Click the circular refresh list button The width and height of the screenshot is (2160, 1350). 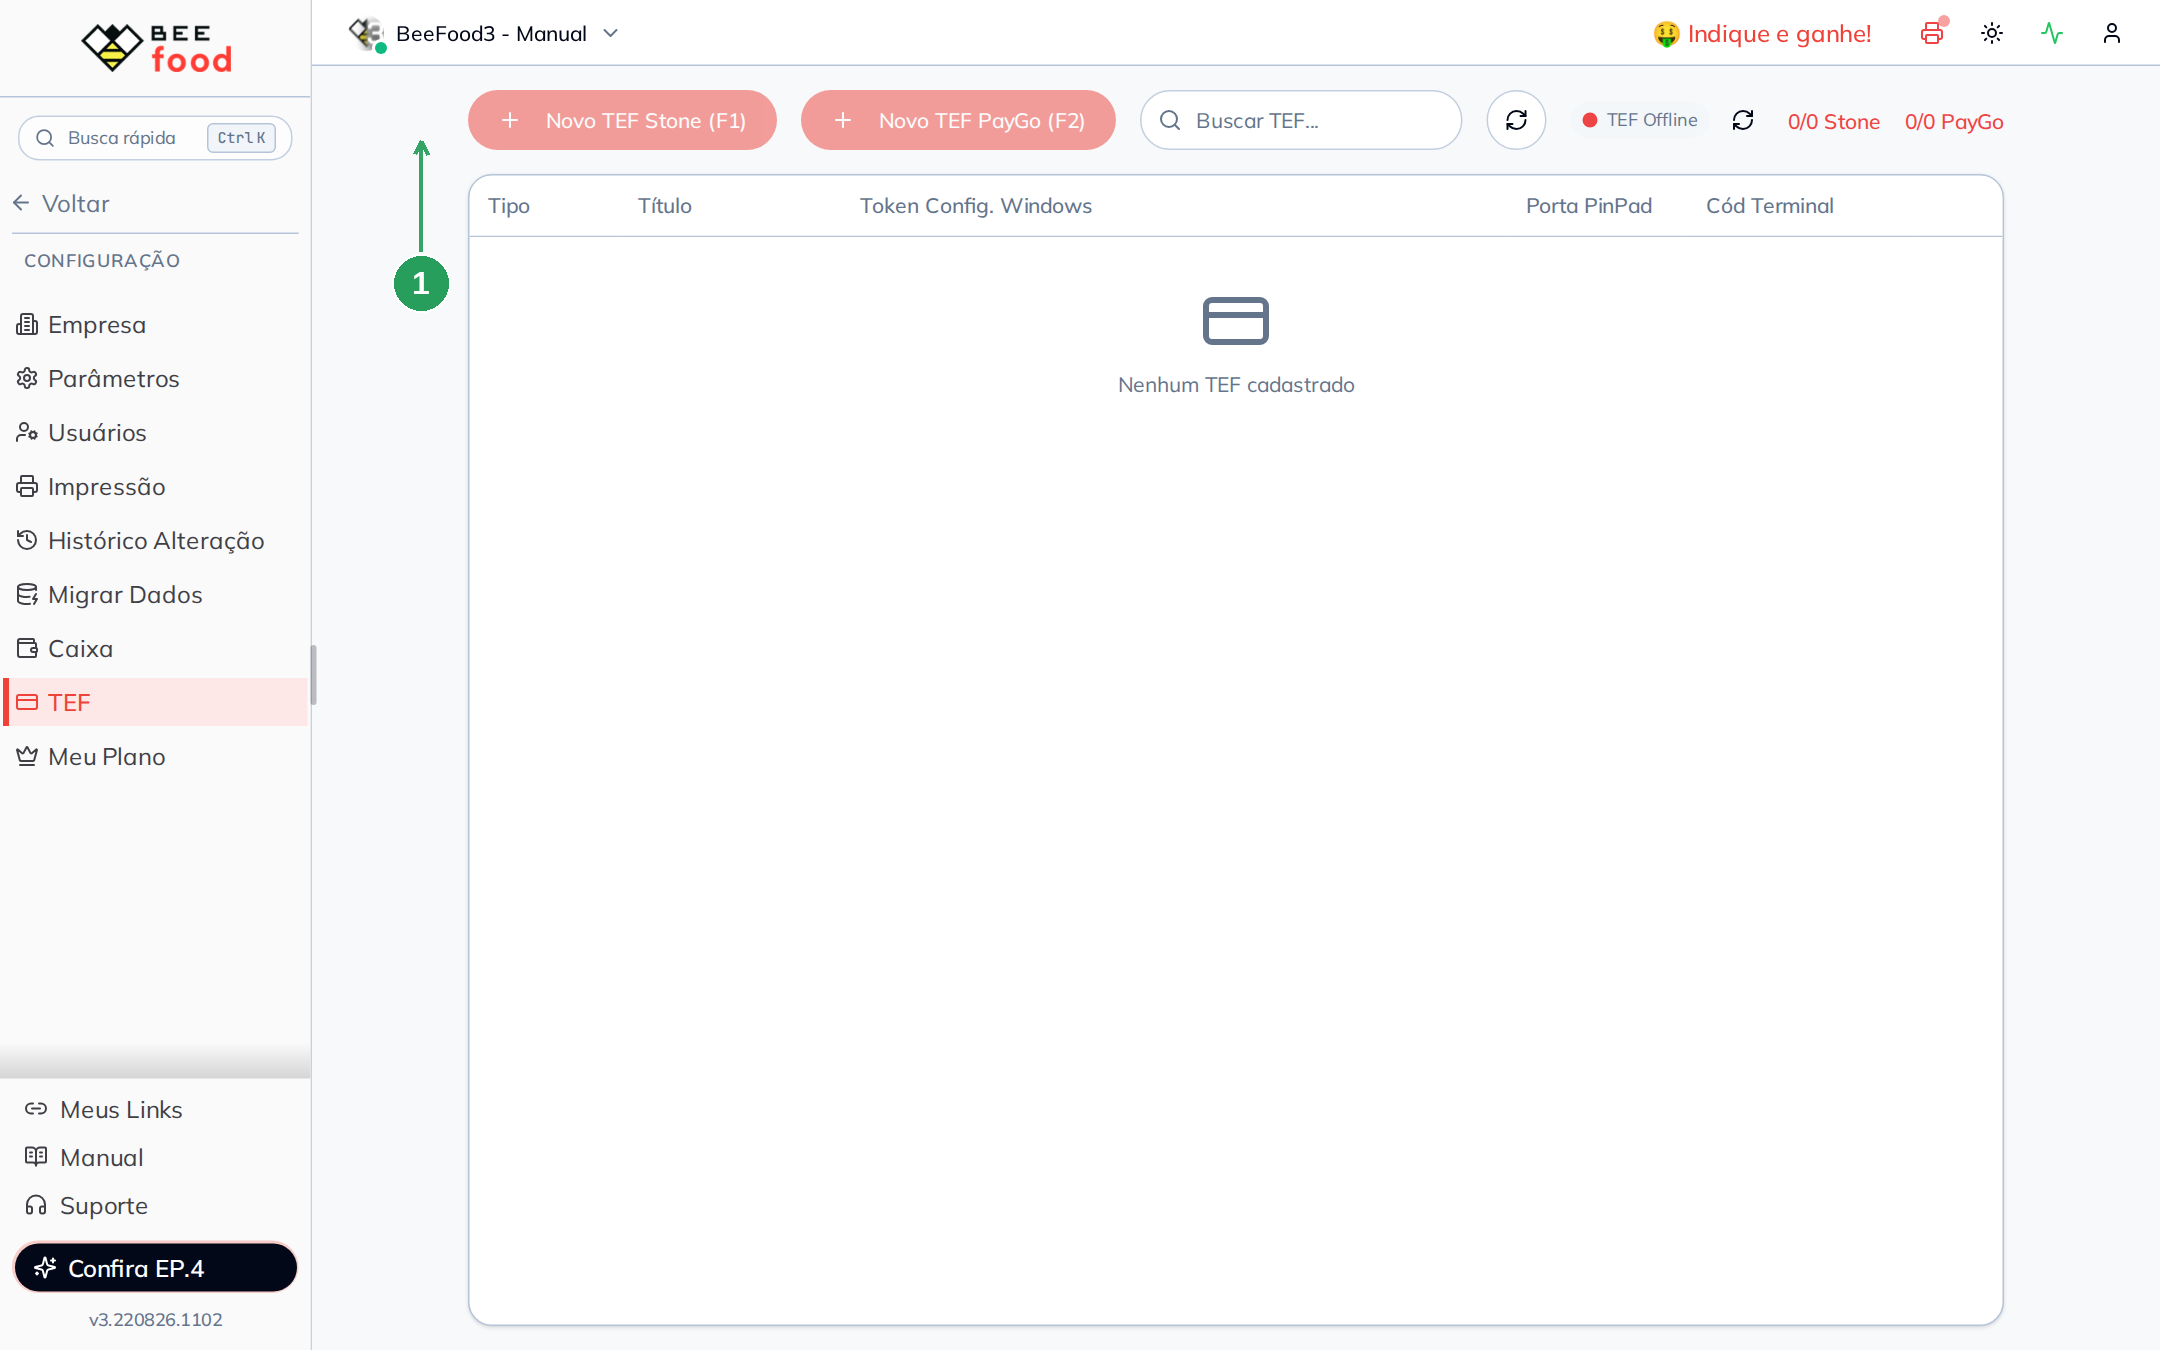[1516, 121]
